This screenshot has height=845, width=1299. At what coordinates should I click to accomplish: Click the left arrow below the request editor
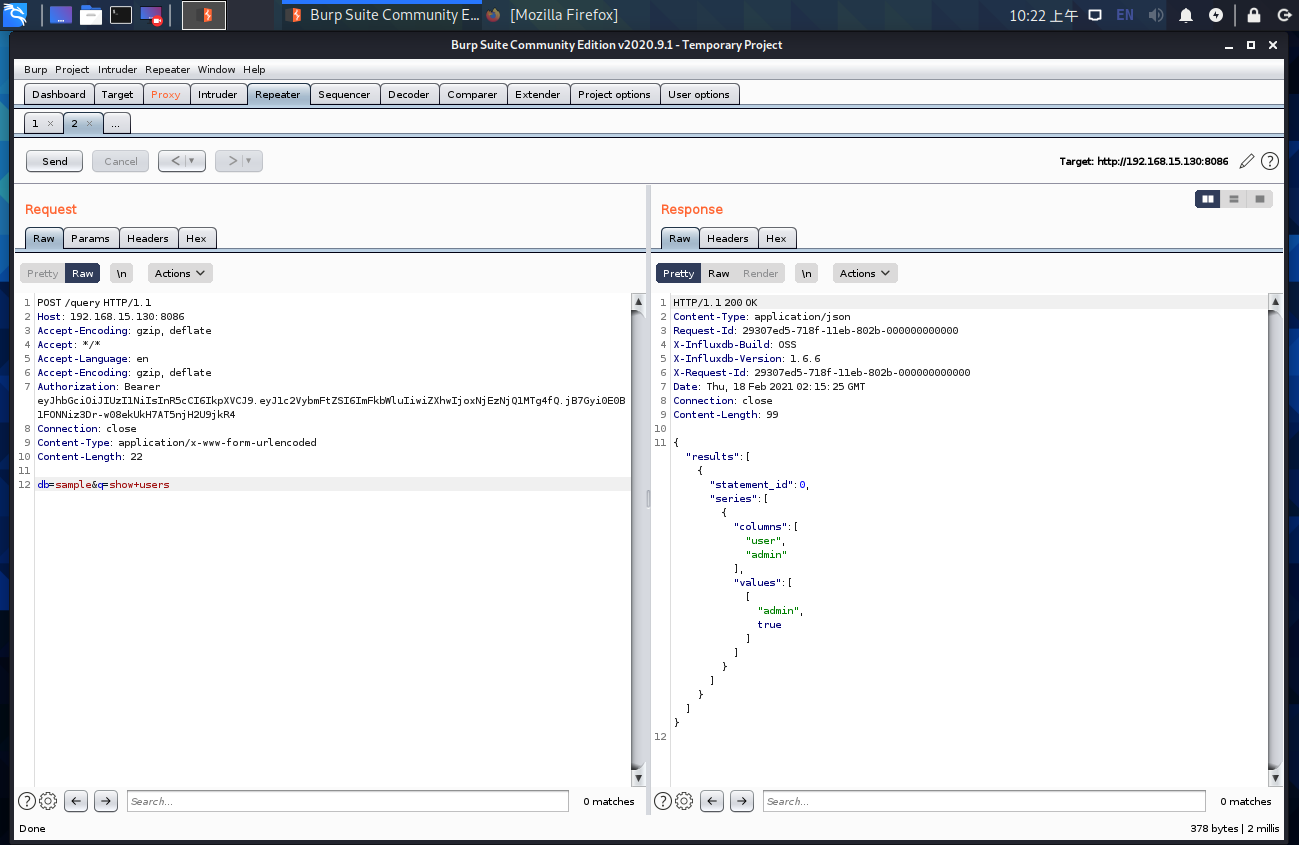pyautogui.click(x=75, y=801)
